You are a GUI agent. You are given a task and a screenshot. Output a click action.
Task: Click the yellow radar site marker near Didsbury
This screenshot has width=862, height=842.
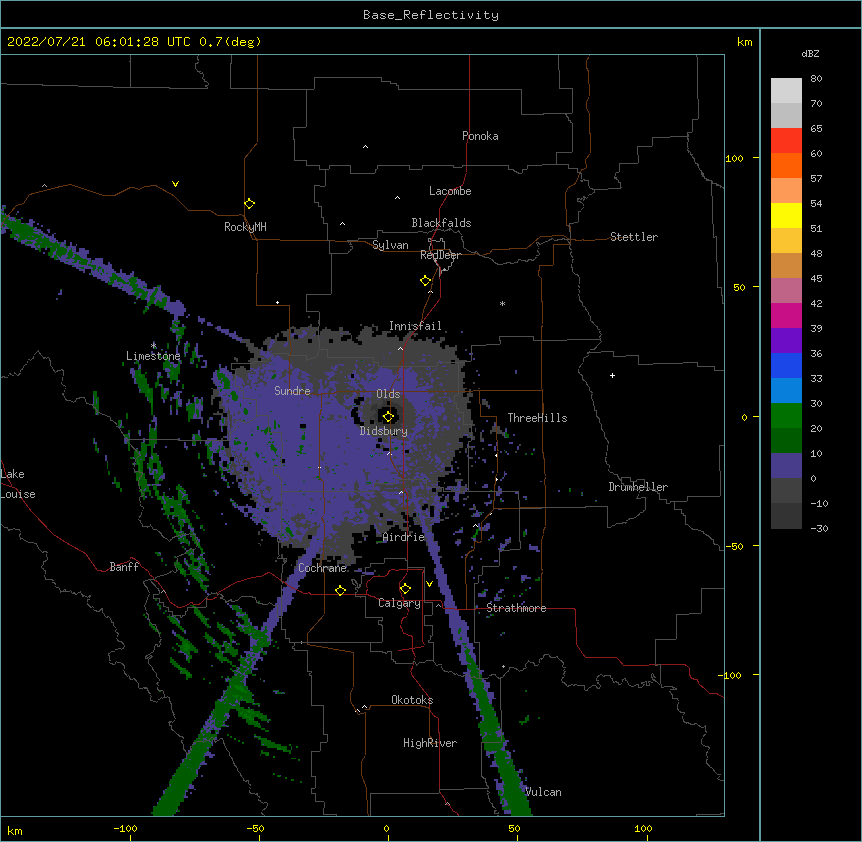click(388, 416)
